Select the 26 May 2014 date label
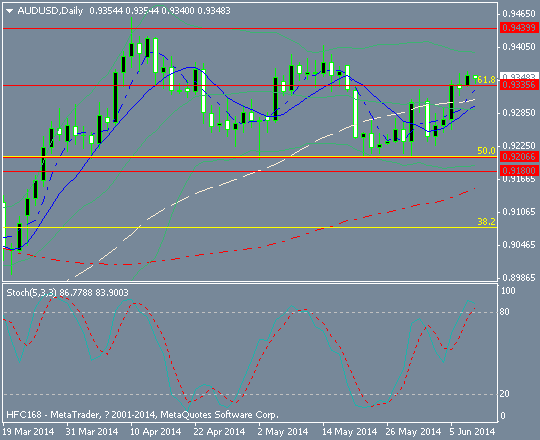 [x=413, y=432]
